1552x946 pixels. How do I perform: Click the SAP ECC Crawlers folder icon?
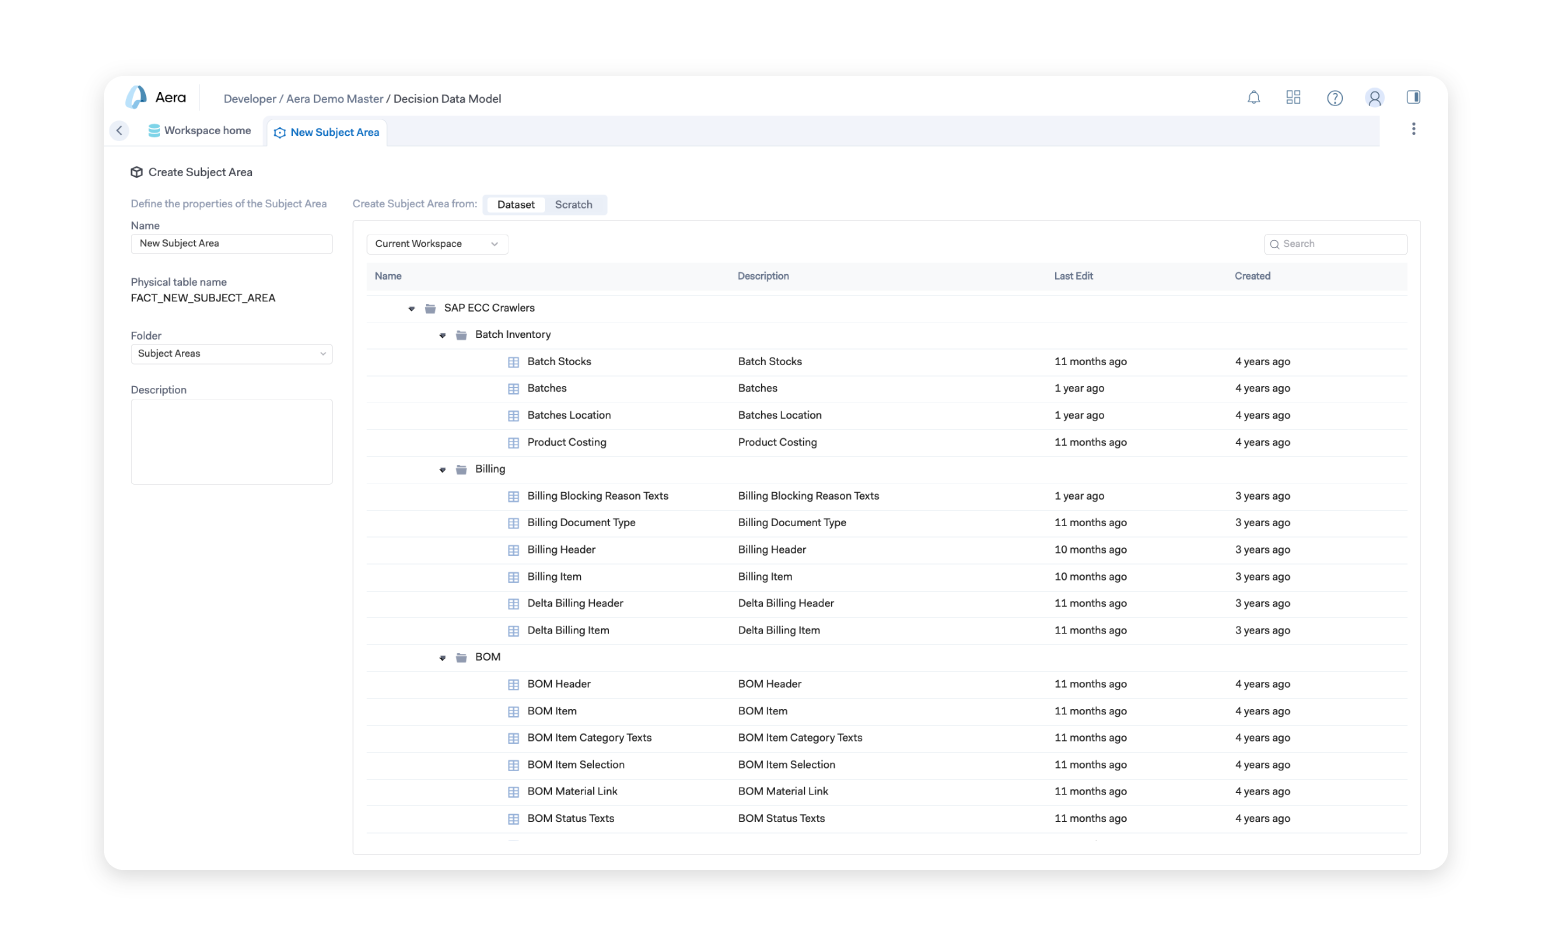click(431, 308)
